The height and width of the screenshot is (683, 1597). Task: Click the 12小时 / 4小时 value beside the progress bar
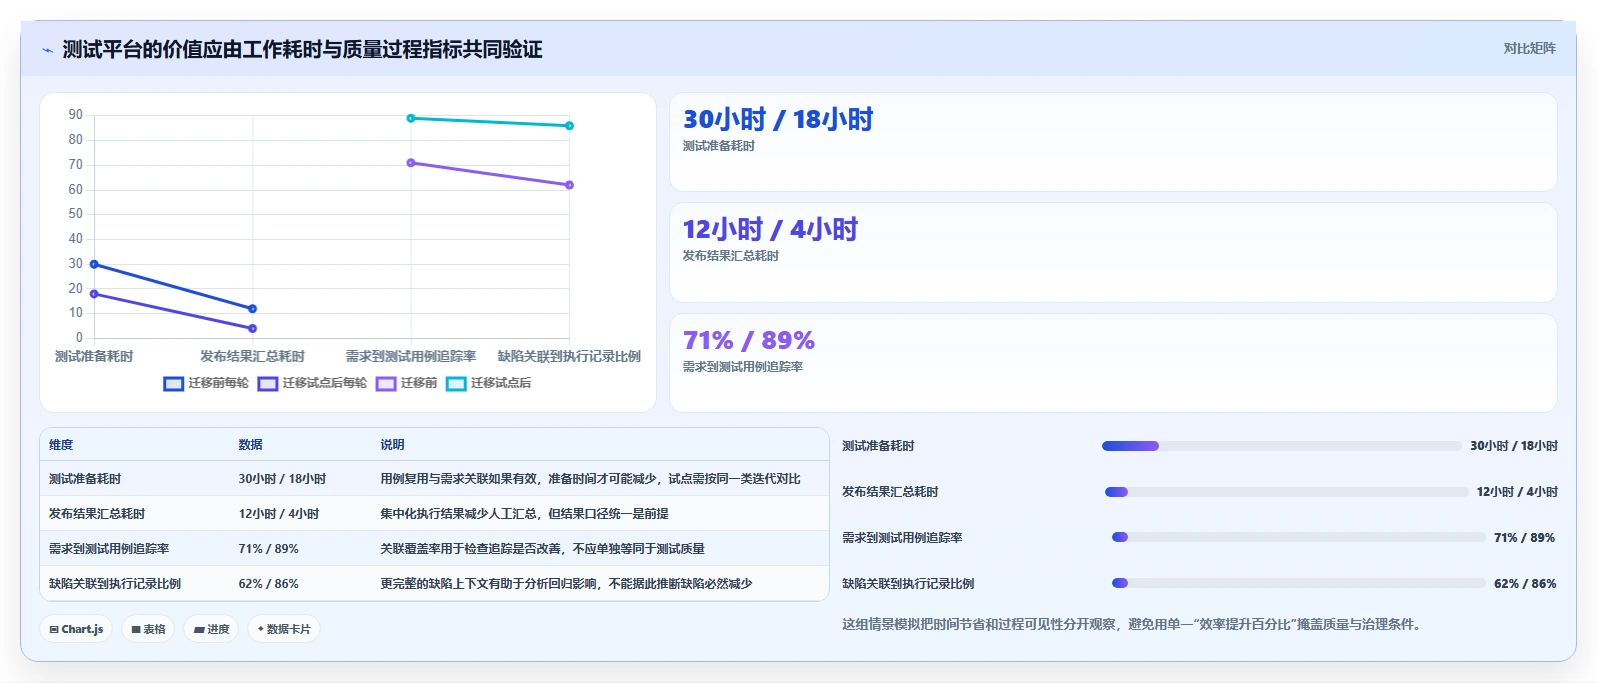point(1517,492)
